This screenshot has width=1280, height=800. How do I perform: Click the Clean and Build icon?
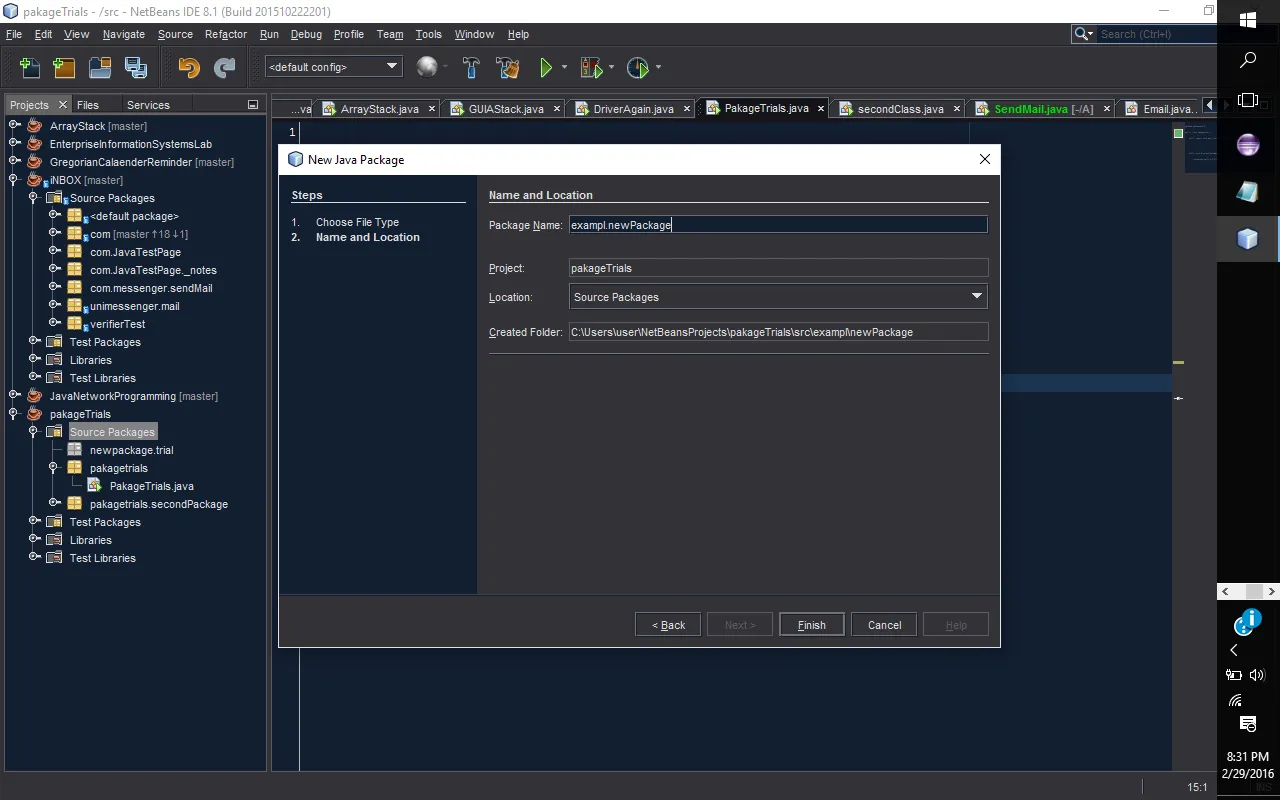point(507,68)
